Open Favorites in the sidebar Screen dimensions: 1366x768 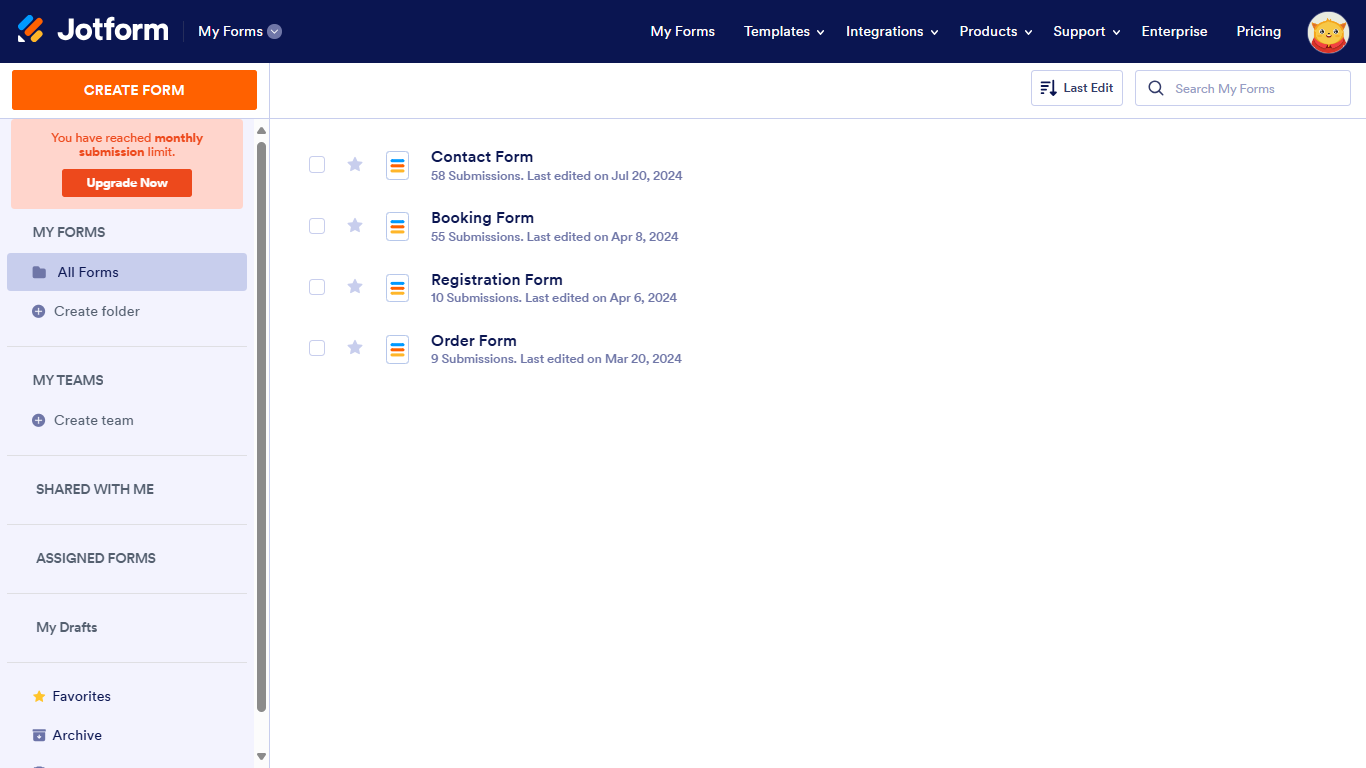[x=82, y=696]
